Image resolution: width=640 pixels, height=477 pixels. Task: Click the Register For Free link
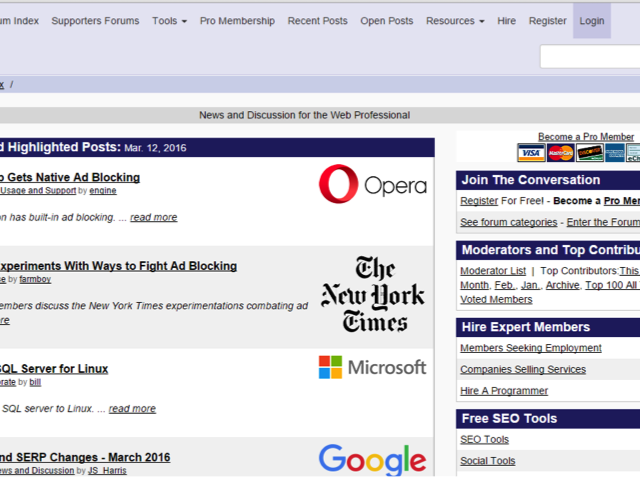(479, 201)
